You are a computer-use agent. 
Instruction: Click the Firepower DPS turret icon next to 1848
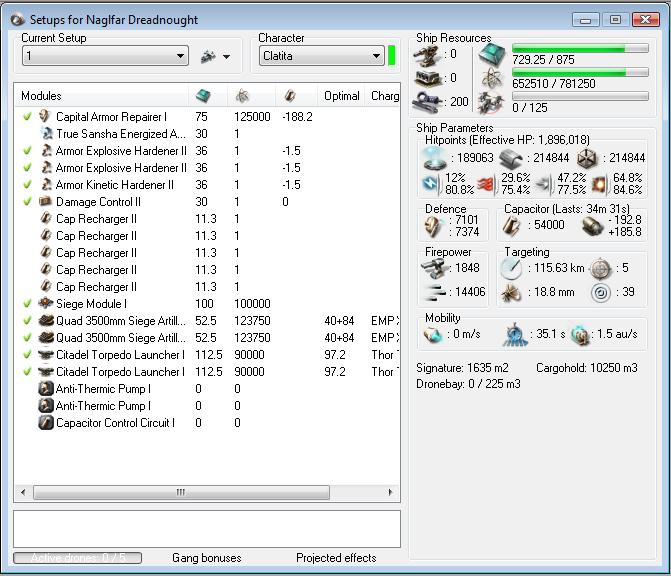[434, 268]
